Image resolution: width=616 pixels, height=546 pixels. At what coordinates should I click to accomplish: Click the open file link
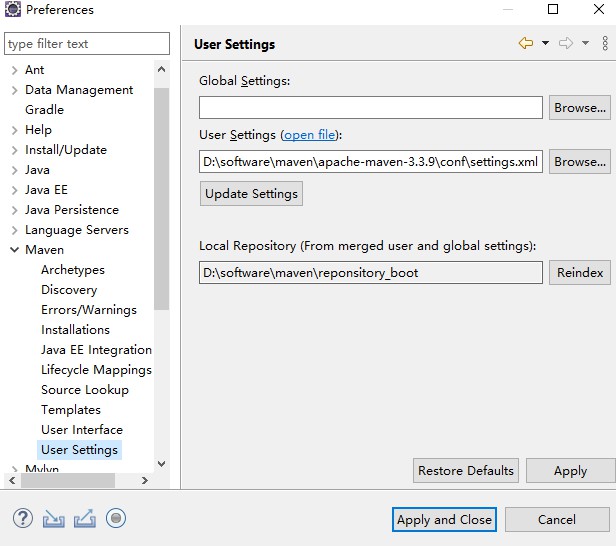coord(310,135)
